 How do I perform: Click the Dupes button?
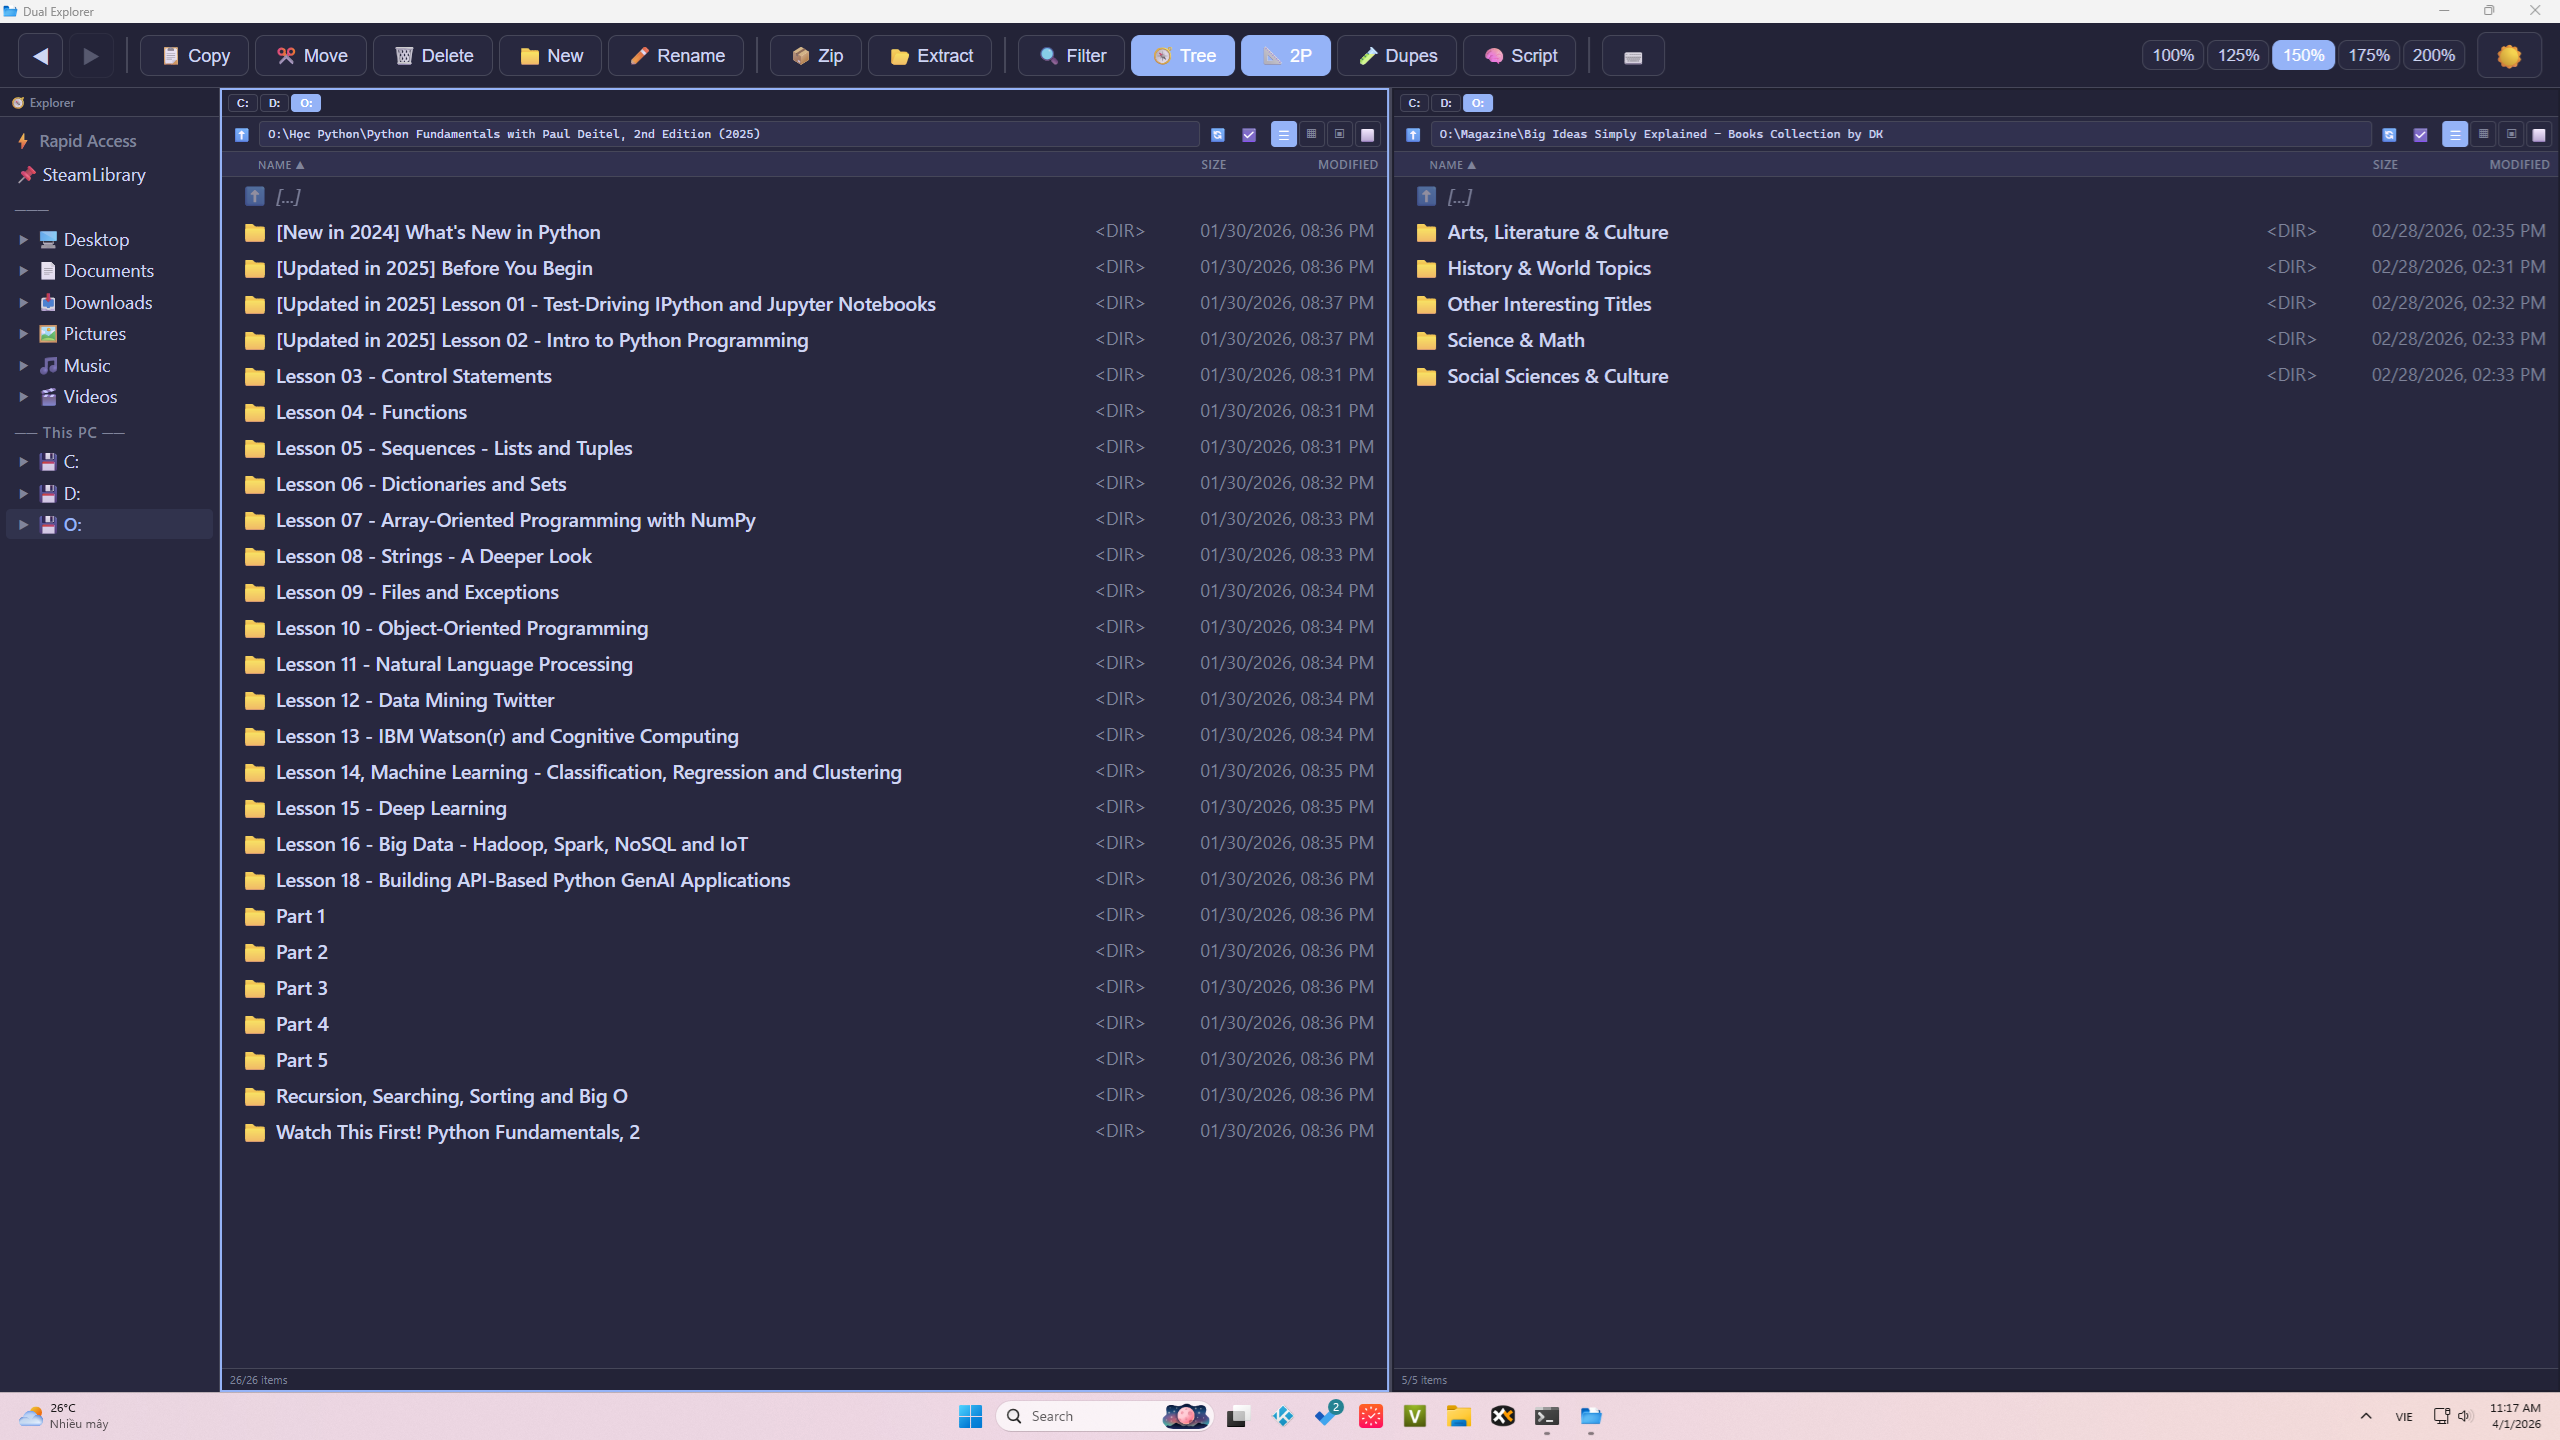pyautogui.click(x=1397, y=56)
